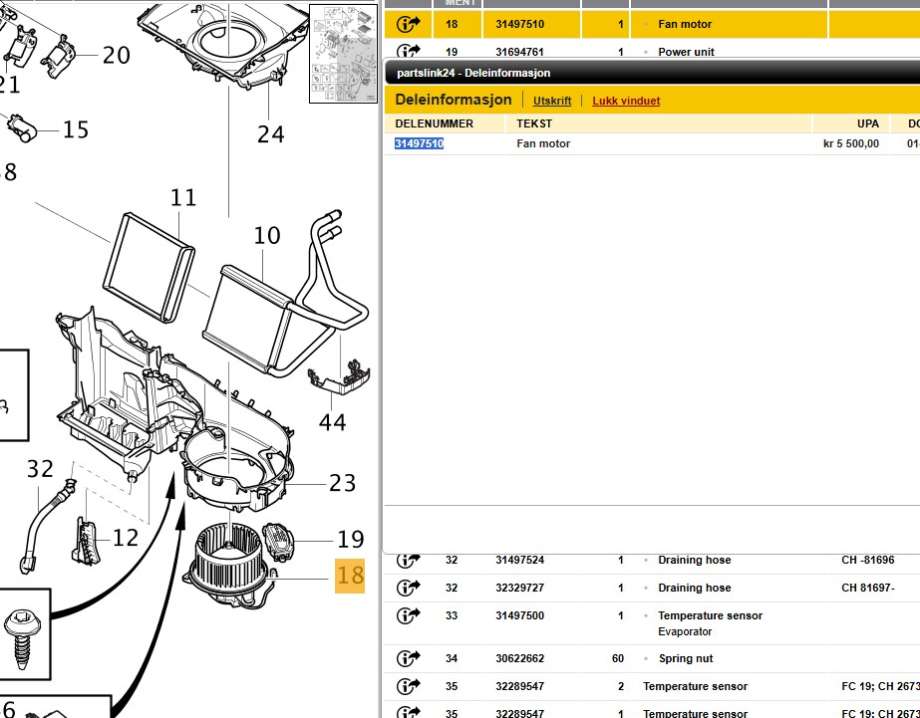Image resolution: width=920 pixels, height=718 pixels.
Task: Click the partslink24 - Deleinformasjon title bar
Action: pyautogui.click(x=651, y=73)
